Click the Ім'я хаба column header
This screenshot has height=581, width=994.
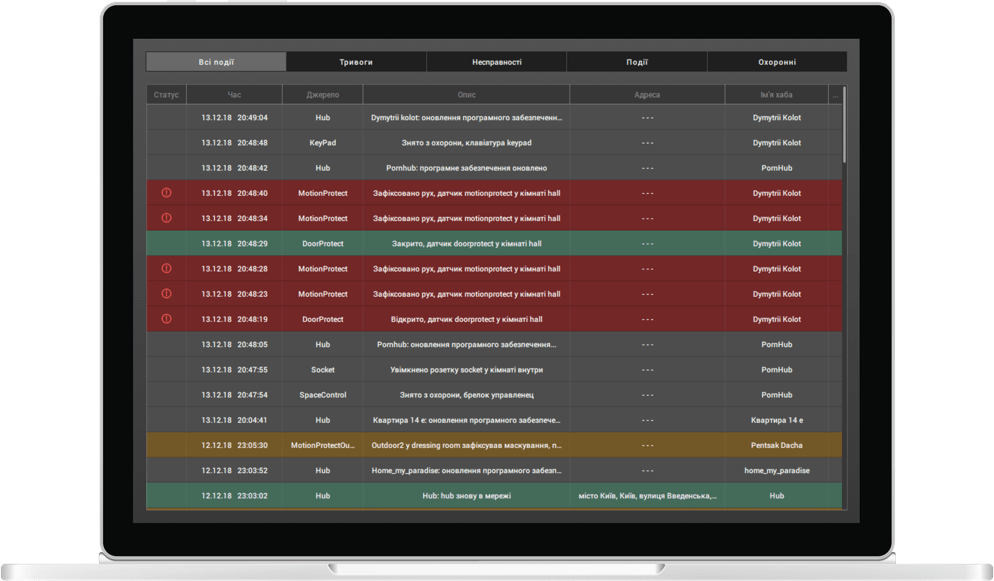tap(776, 95)
